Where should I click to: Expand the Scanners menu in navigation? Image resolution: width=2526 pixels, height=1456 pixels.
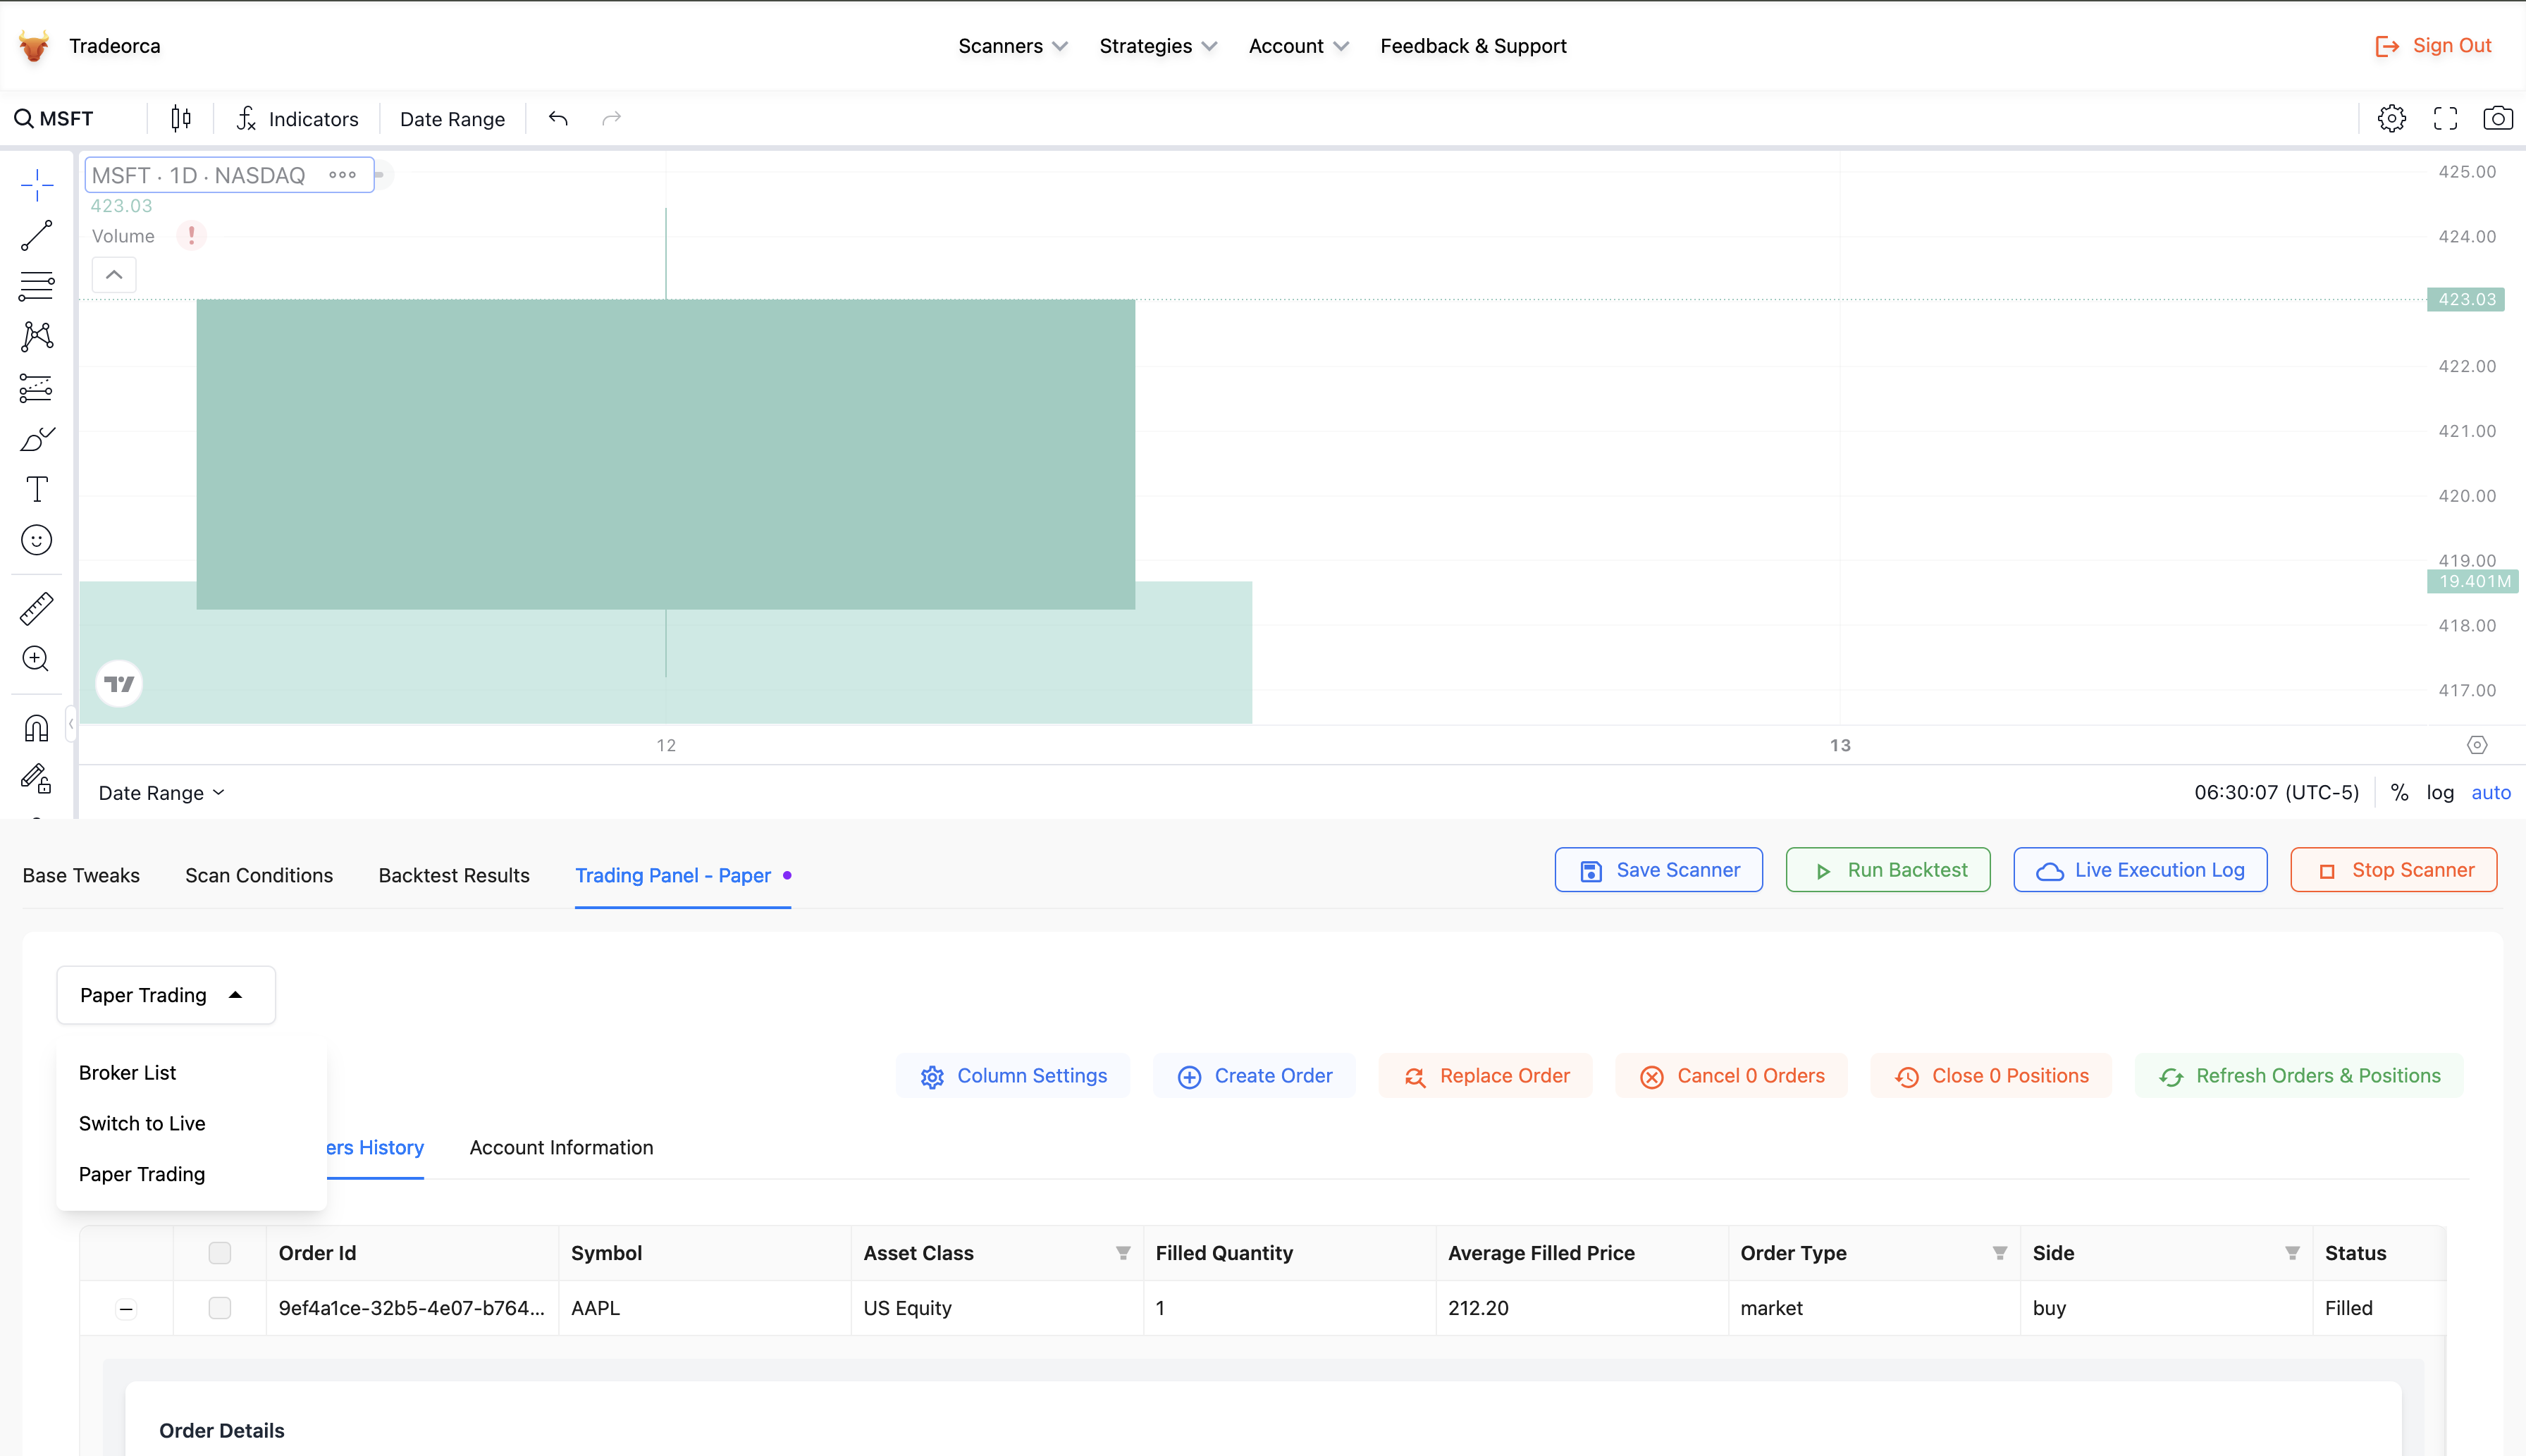tap(1010, 47)
